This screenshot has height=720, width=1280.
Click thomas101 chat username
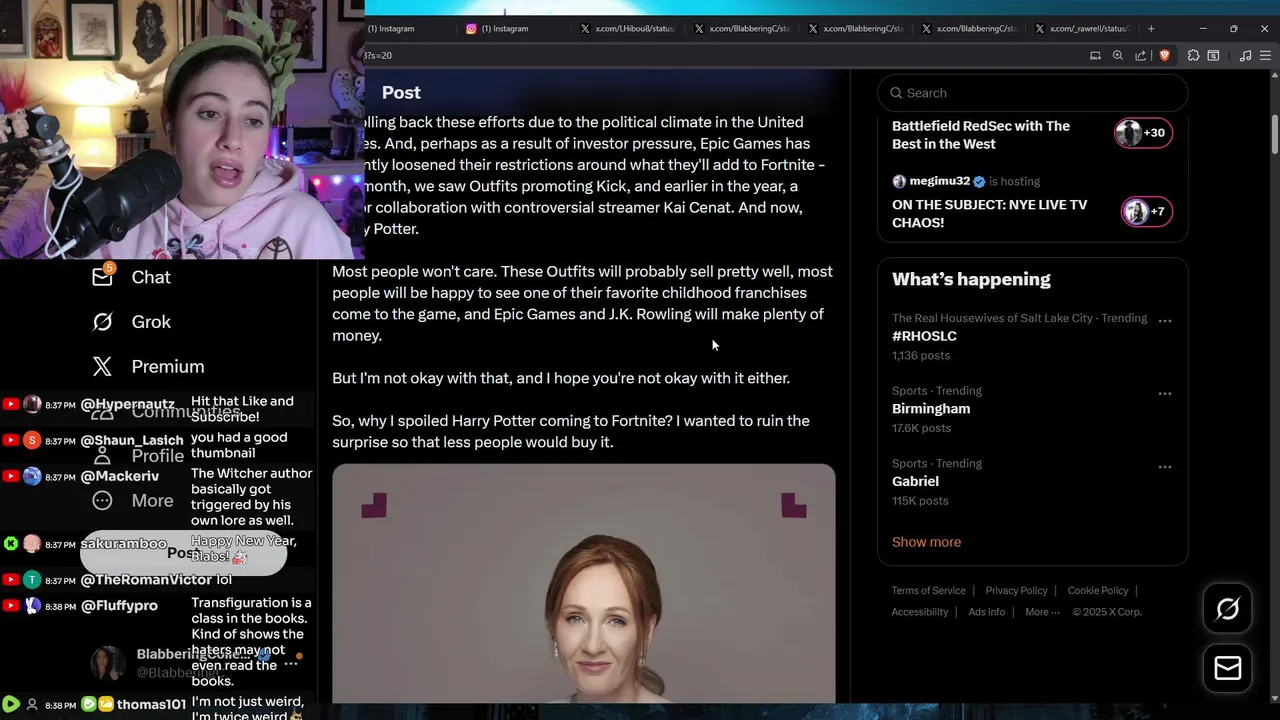[151, 705]
